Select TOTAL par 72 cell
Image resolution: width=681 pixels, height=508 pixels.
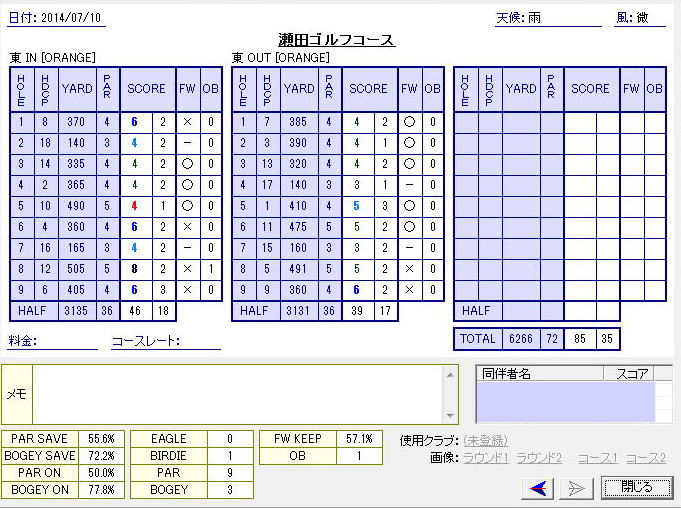coord(552,339)
